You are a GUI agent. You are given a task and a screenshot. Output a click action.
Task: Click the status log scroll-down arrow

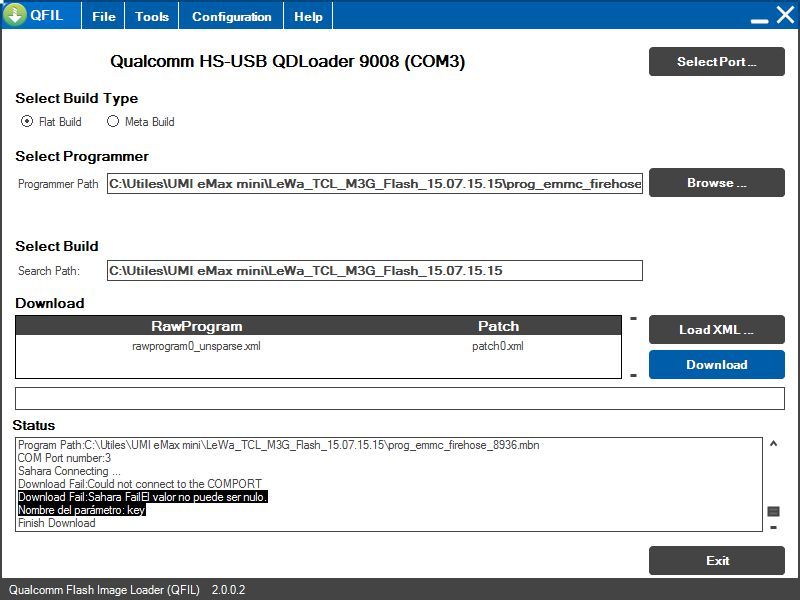point(773,527)
